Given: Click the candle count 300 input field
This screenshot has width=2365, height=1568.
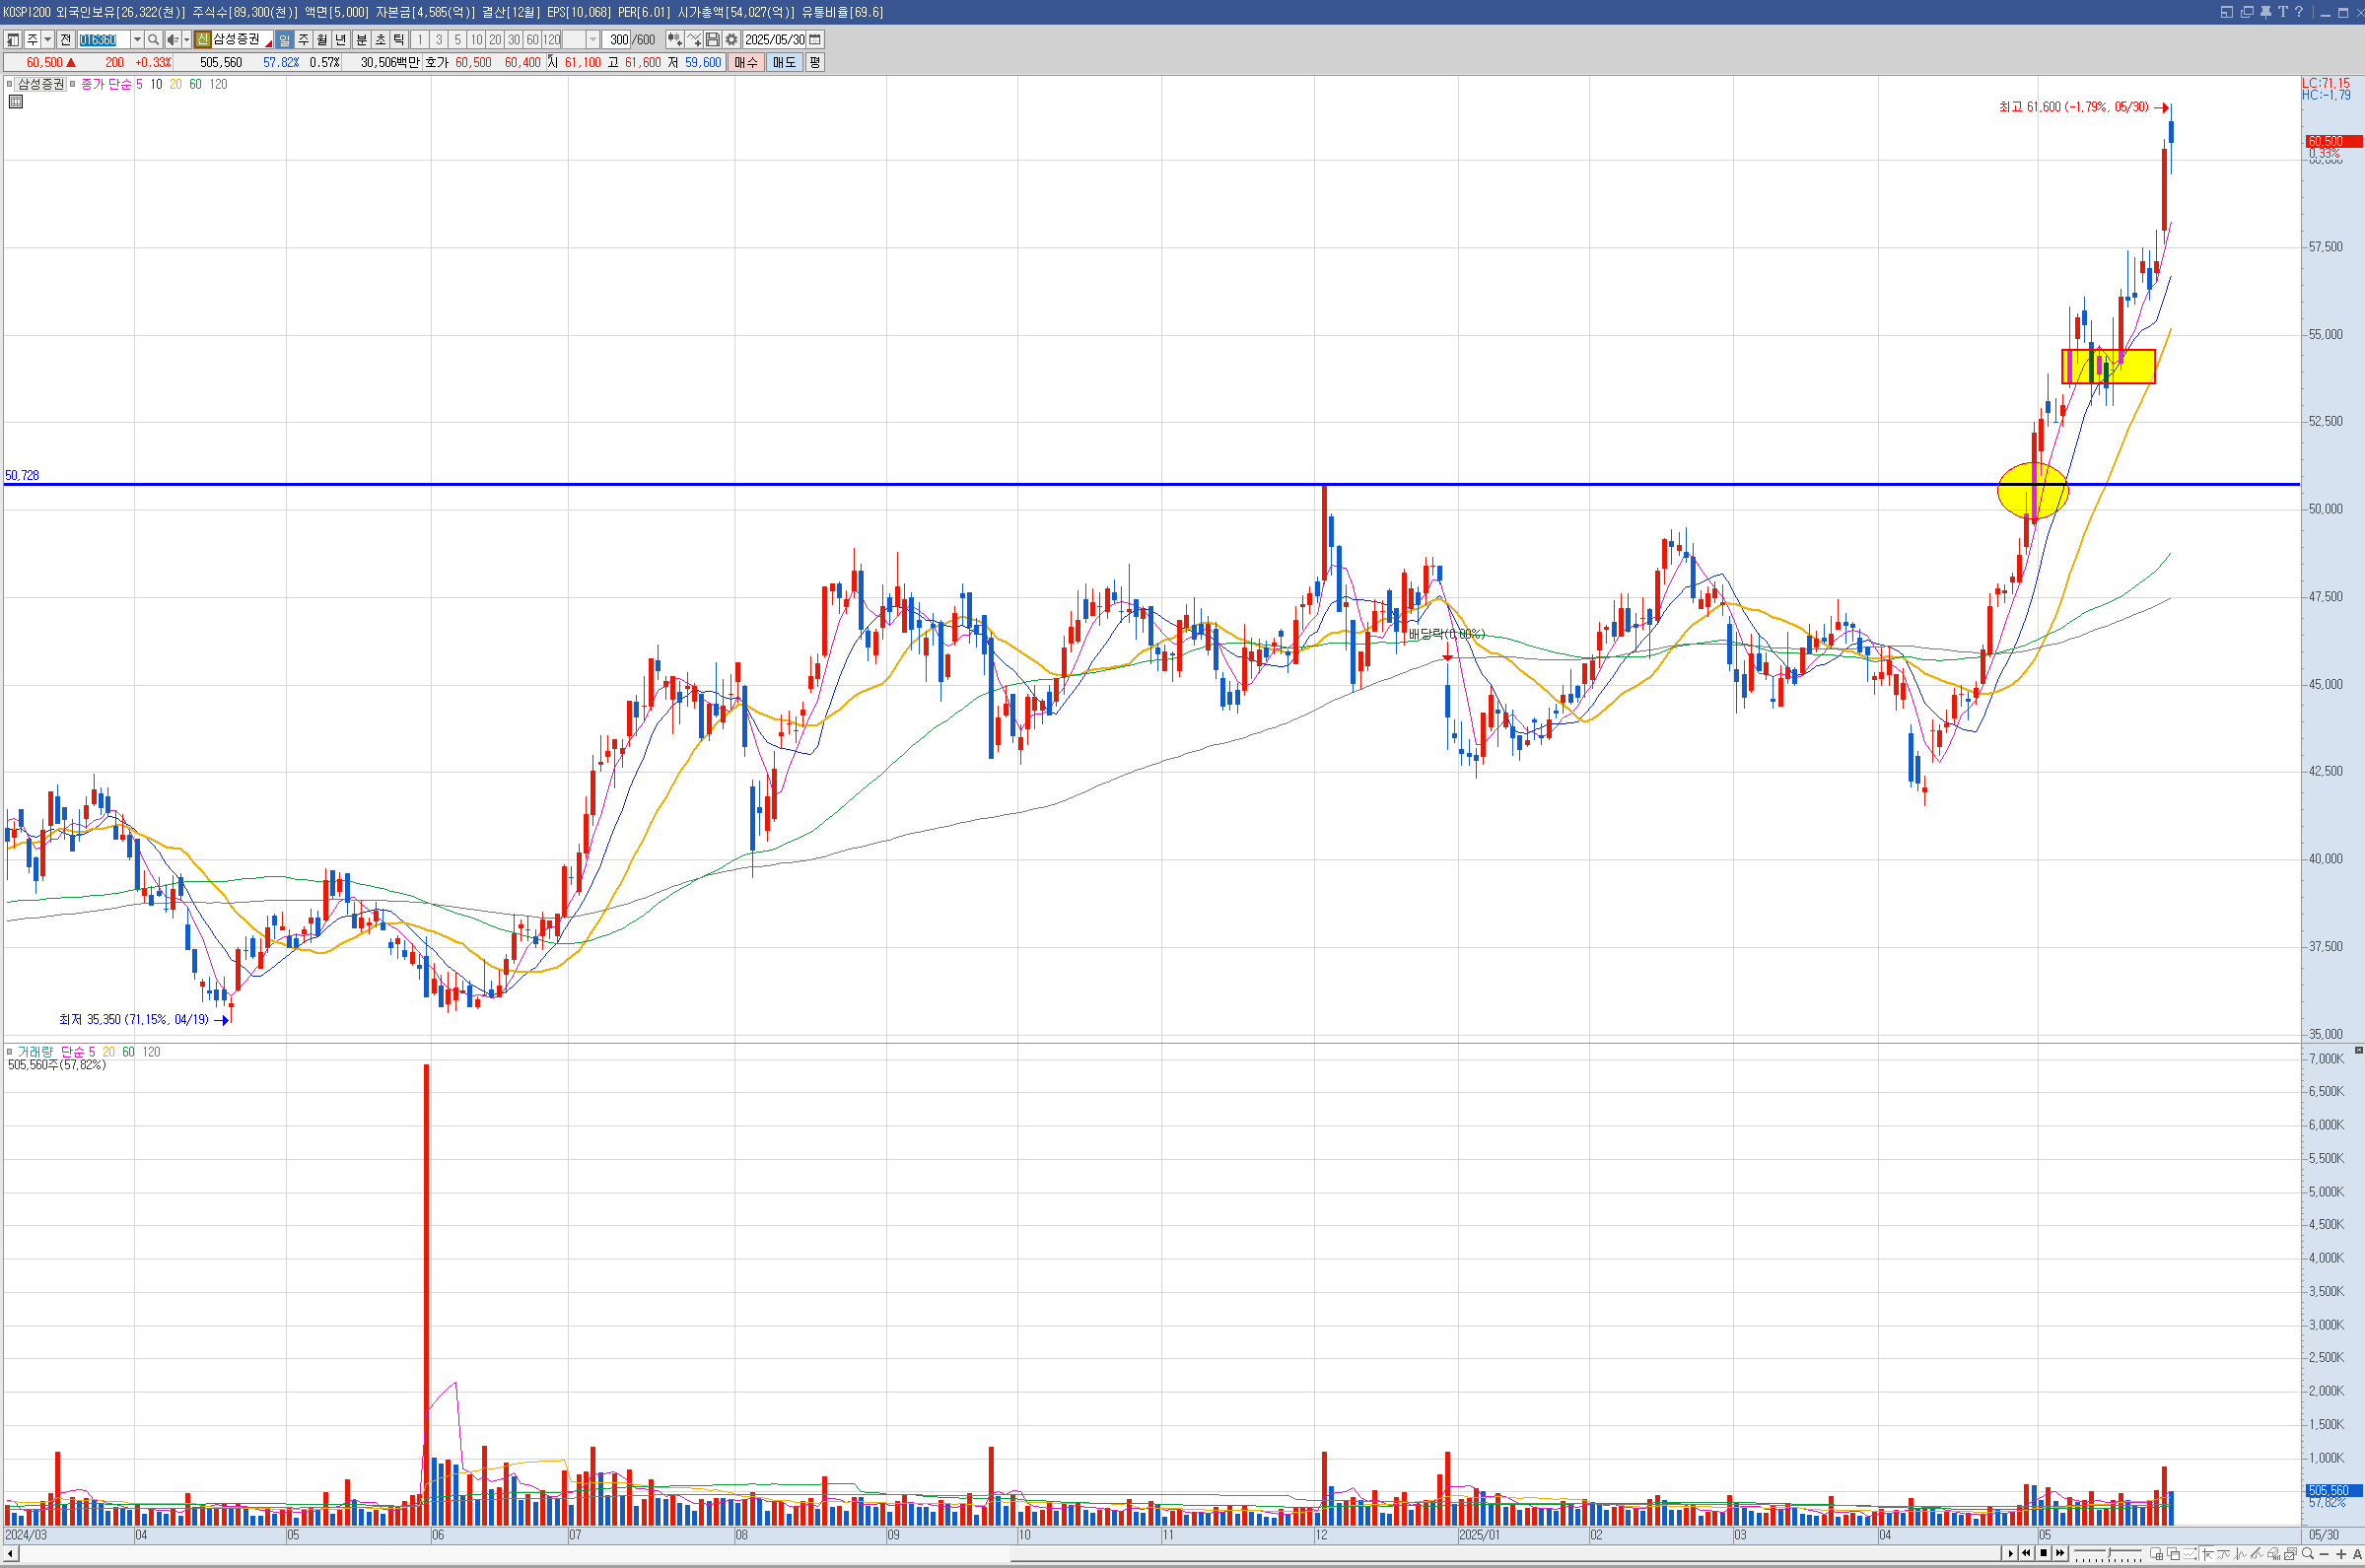Looking at the screenshot, I should point(619,40).
